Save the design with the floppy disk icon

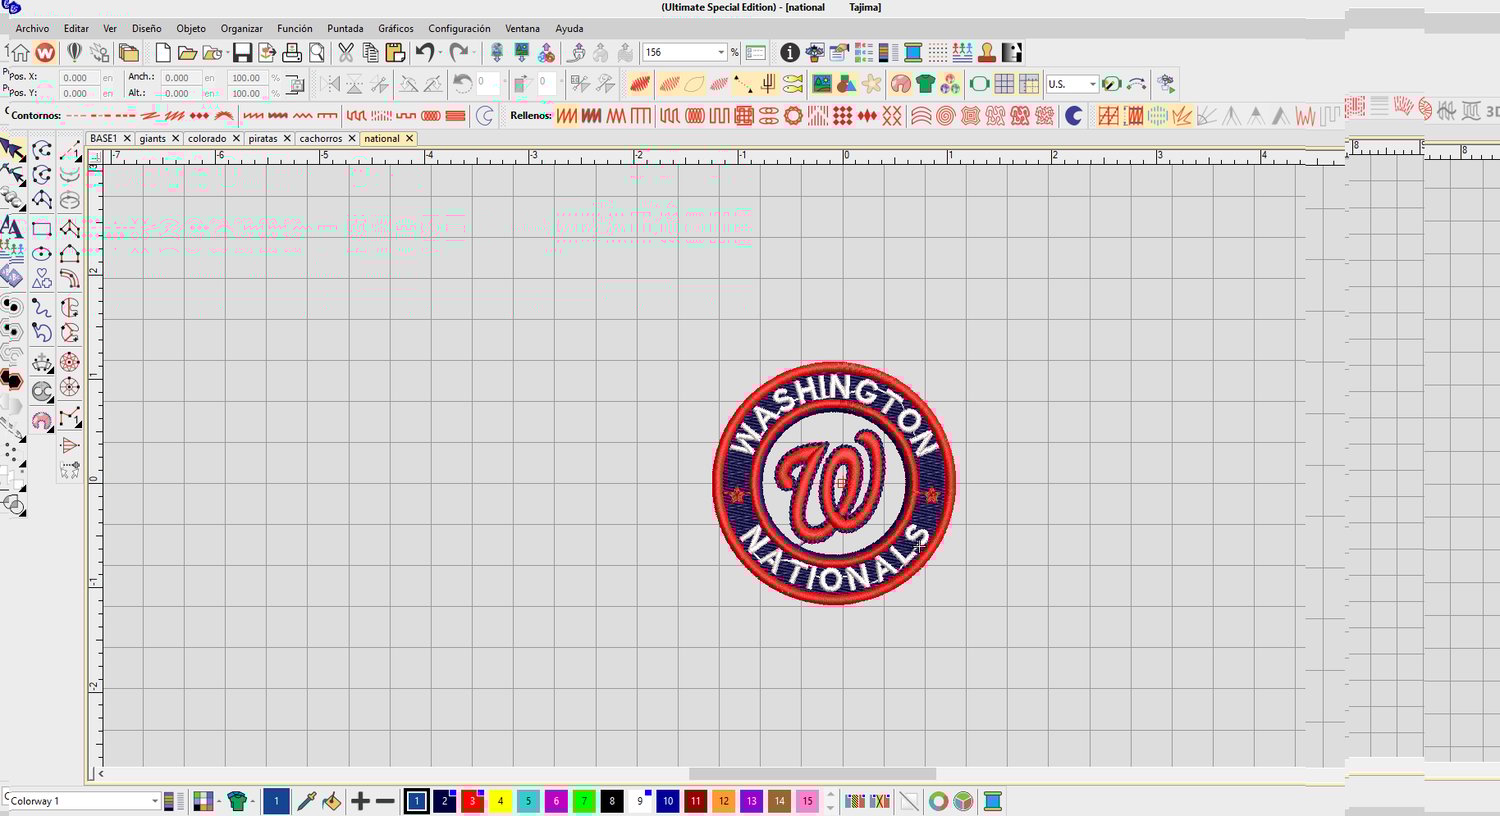click(242, 52)
